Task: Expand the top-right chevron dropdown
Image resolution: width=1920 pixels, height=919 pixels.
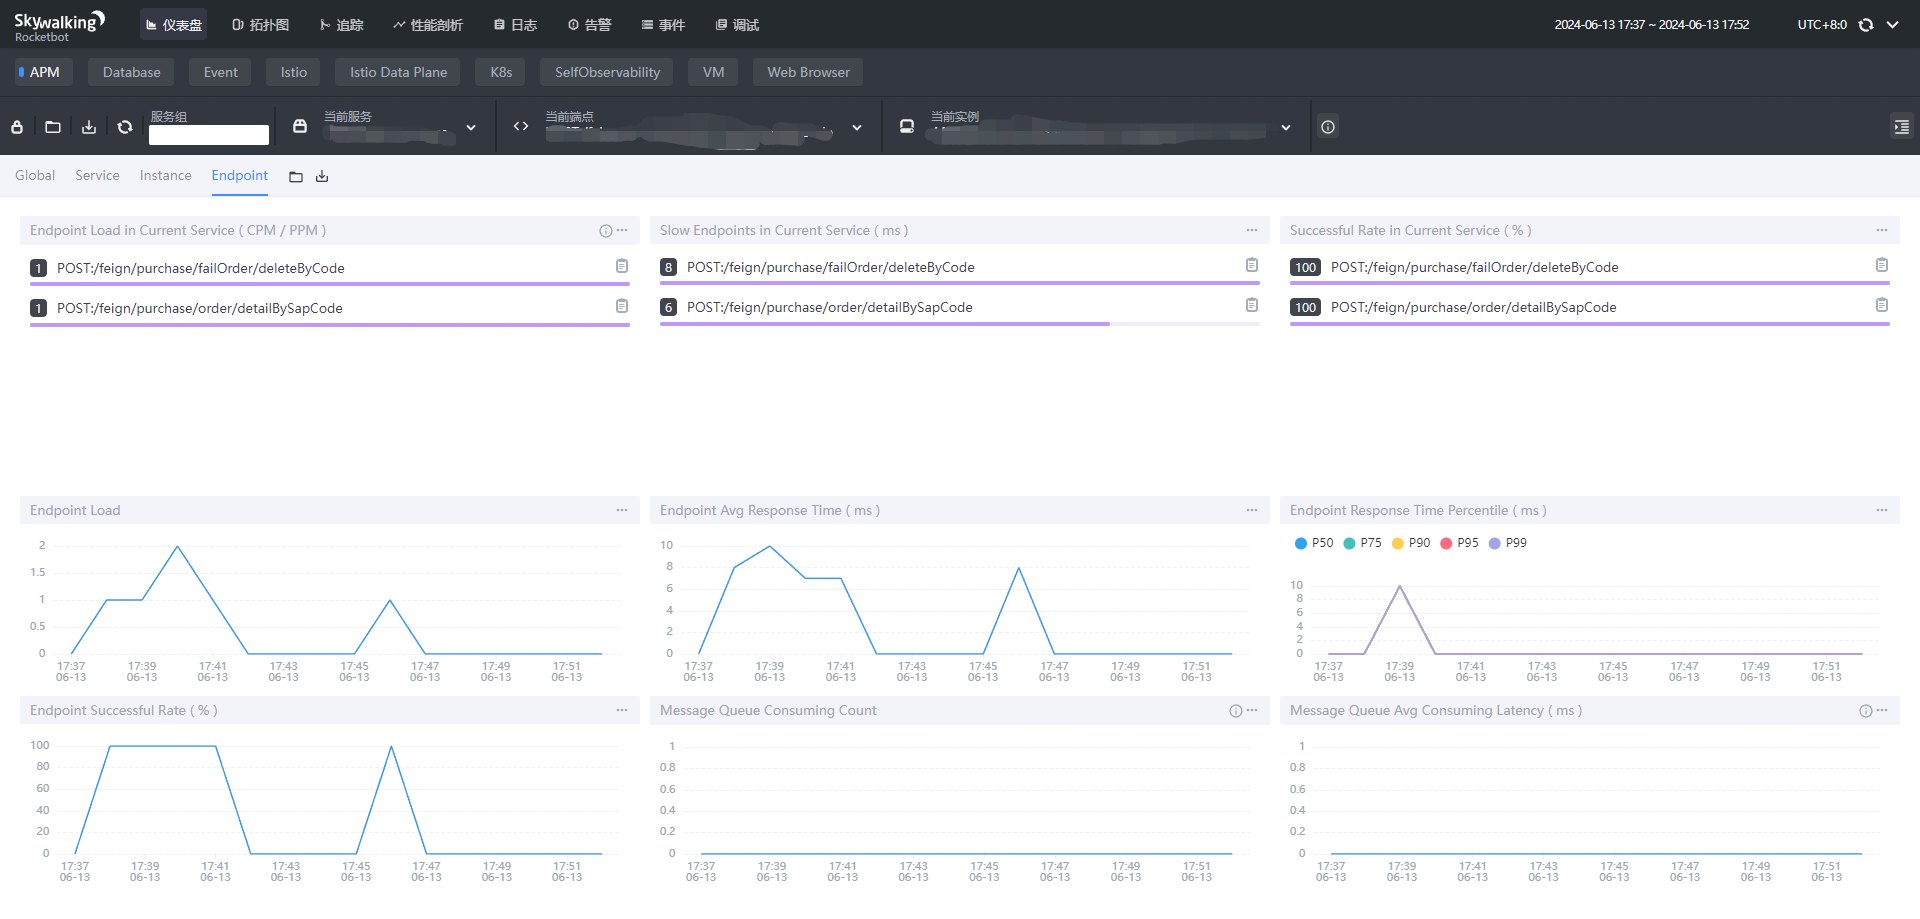Action: pyautogui.click(x=1893, y=25)
